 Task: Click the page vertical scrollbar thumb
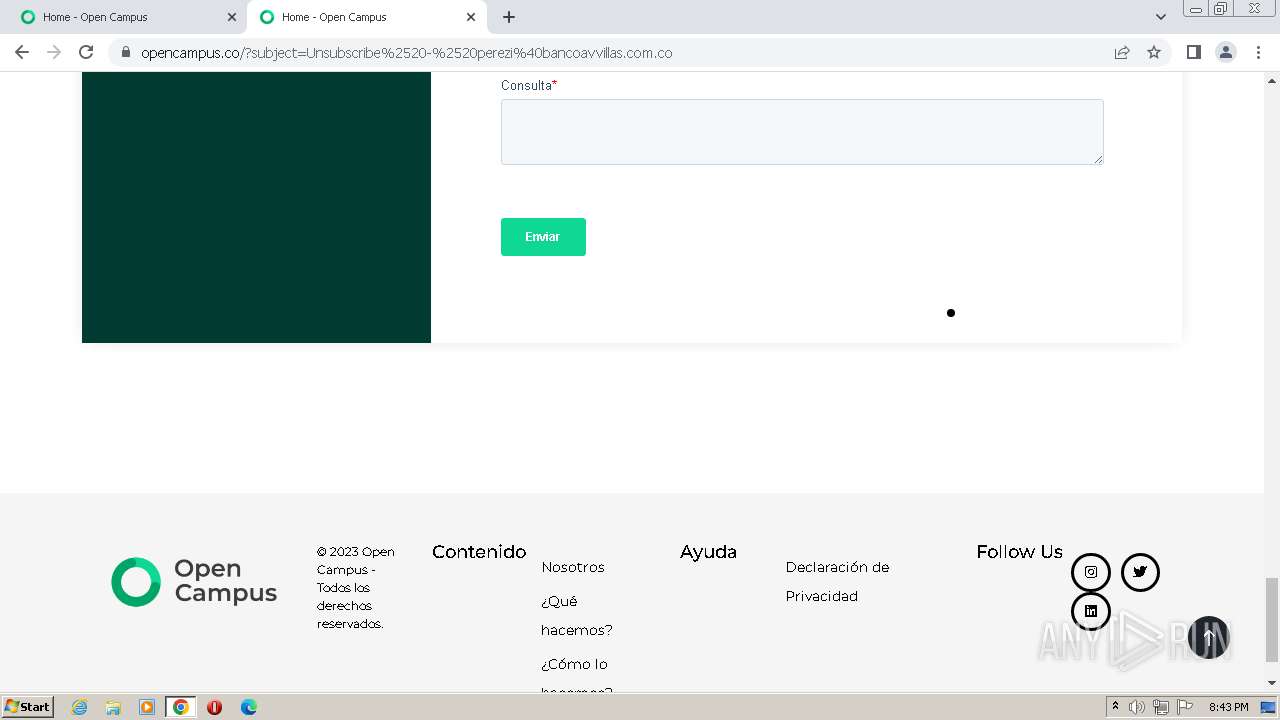click(1272, 620)
